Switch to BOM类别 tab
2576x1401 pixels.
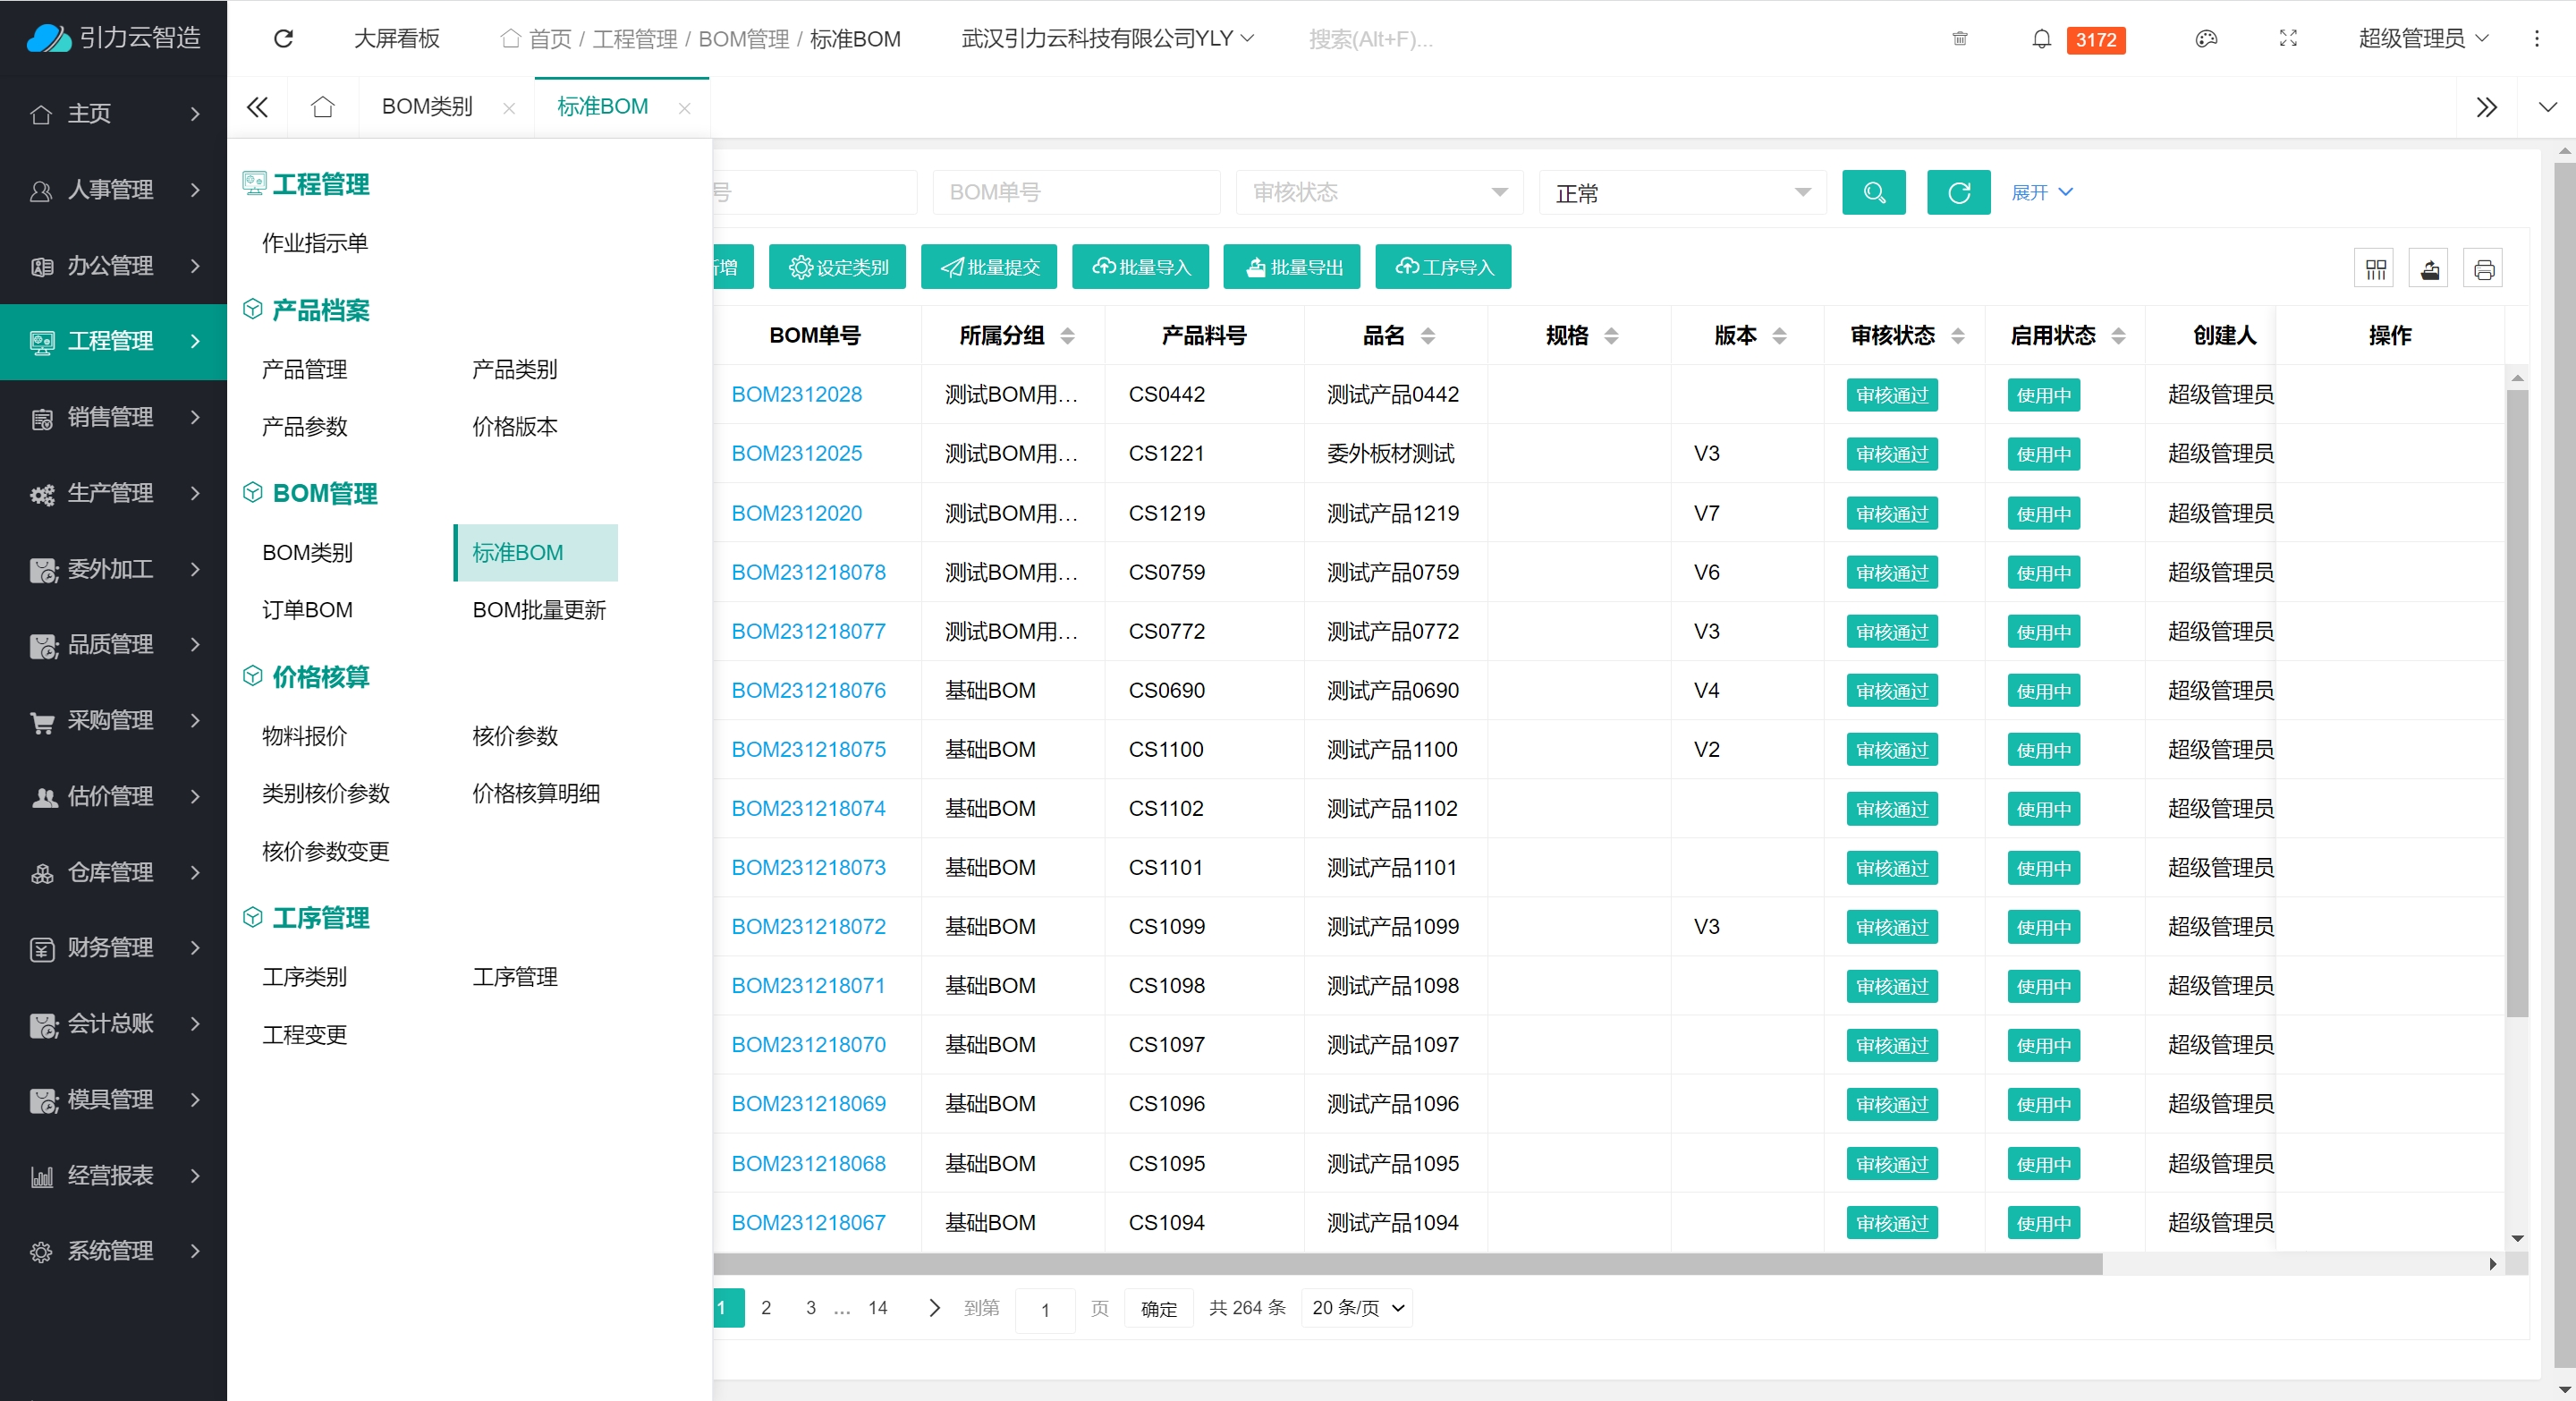coord(427,107)
